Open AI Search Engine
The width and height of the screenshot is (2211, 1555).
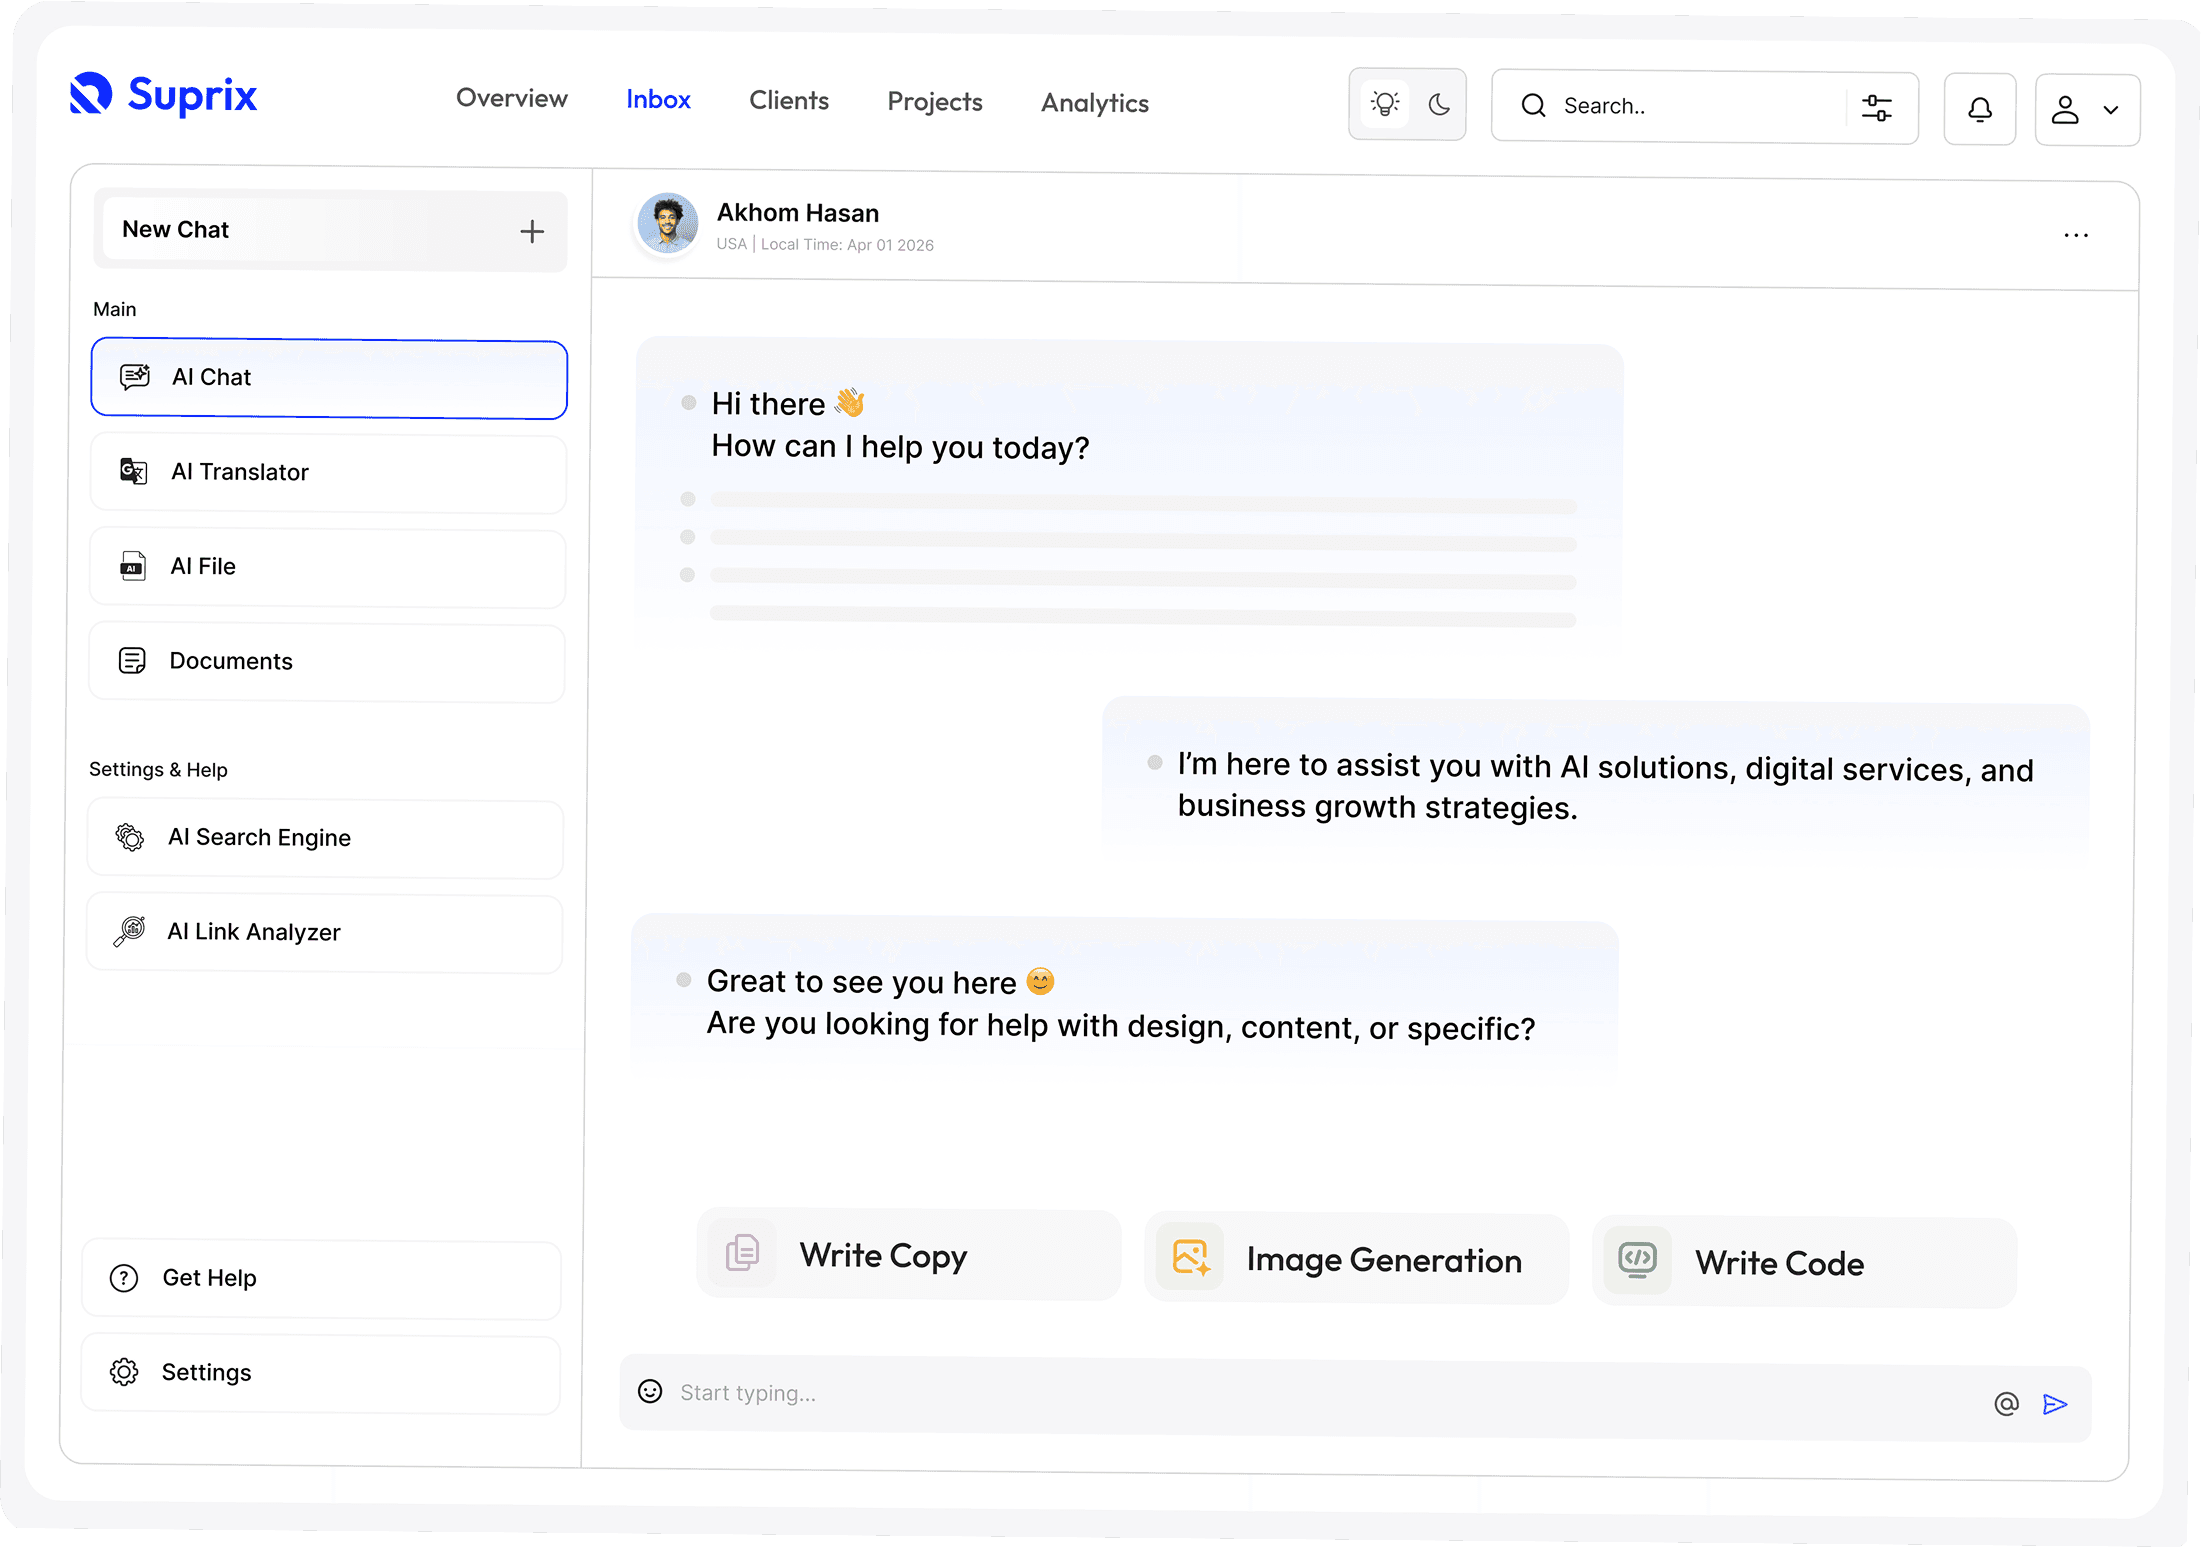[325, 838]
